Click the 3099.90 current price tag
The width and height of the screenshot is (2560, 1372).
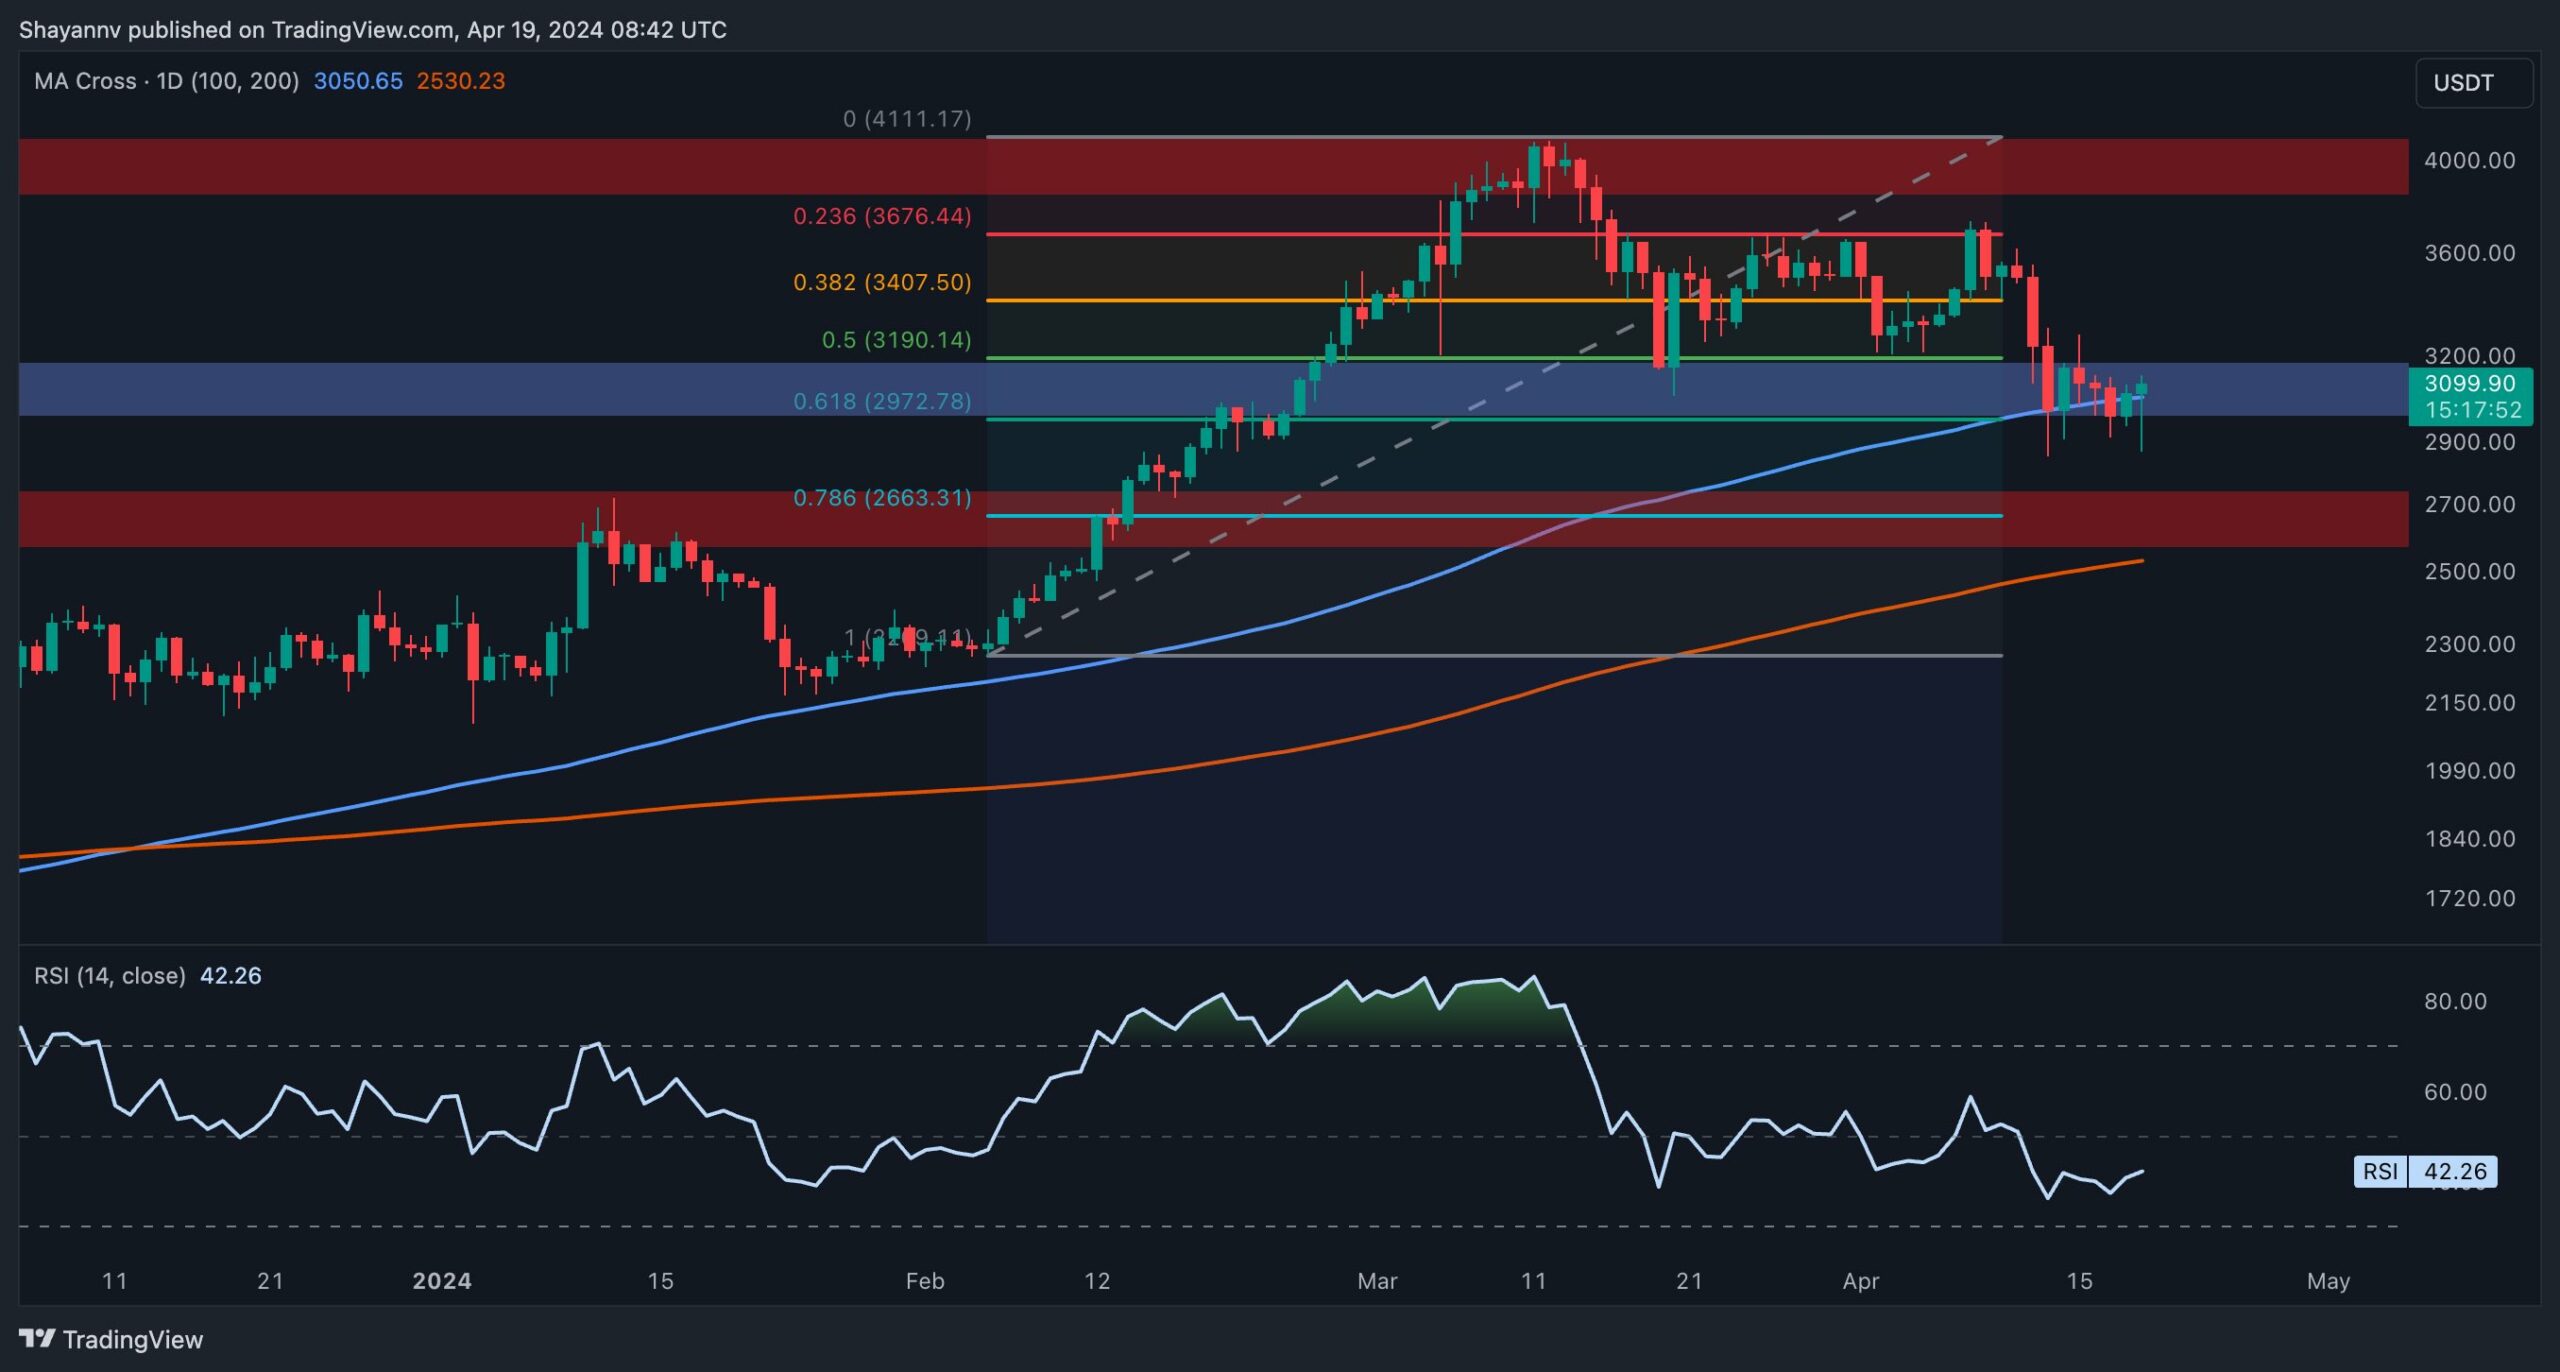(2470, 384)
